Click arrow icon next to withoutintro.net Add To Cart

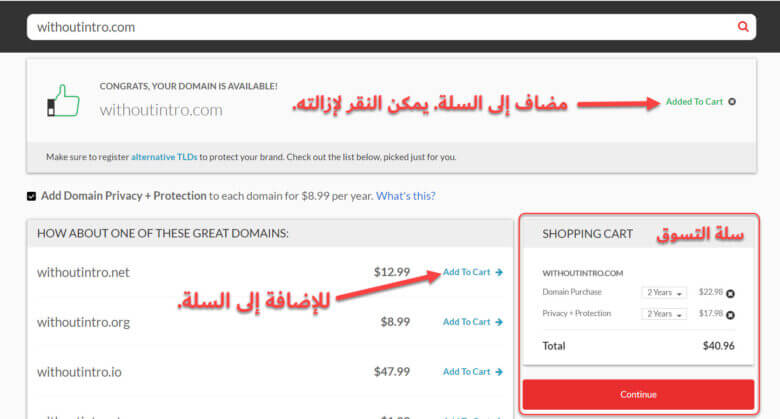[499, 272]
